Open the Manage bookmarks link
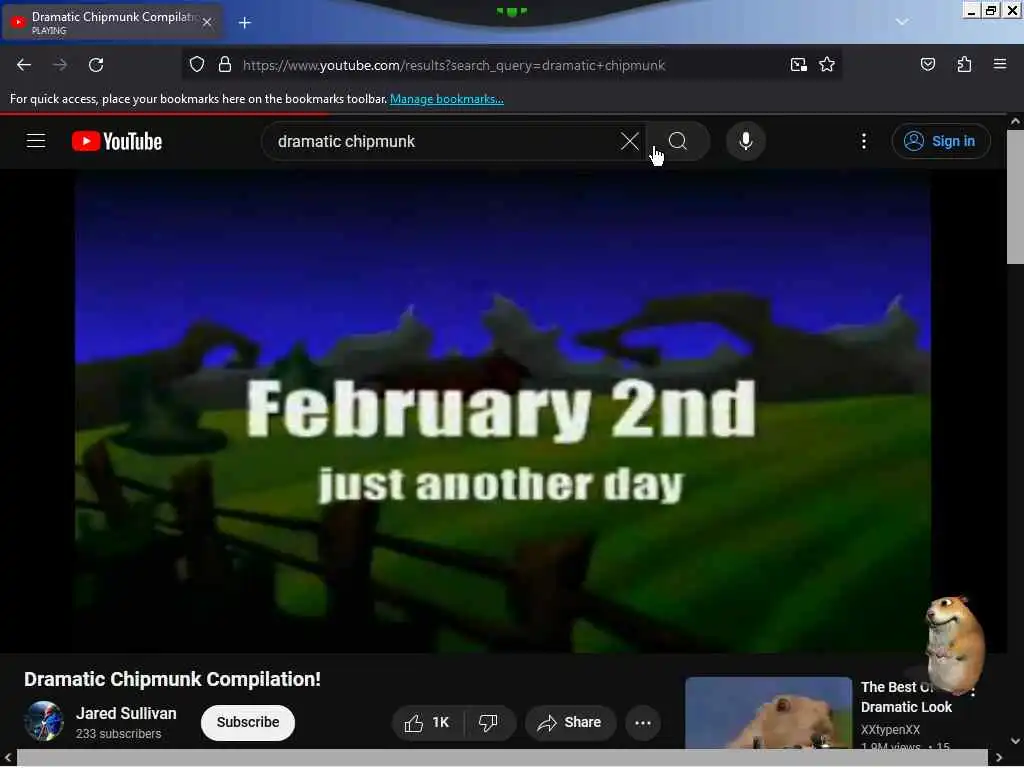1024x768 pixels. (x=447, y=99)
